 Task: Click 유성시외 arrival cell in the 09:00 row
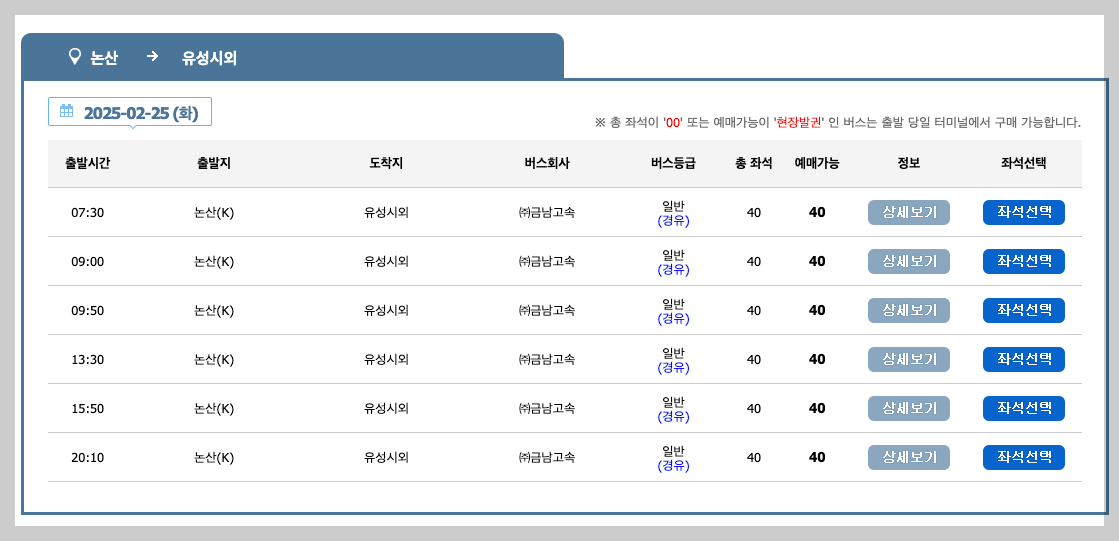click(x=386, y=262)
